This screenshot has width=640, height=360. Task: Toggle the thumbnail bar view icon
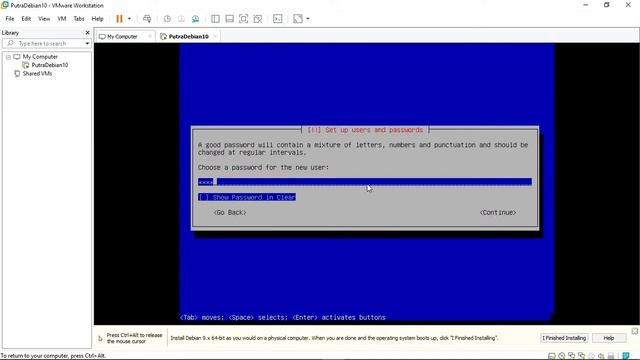(x=229, y=19)
